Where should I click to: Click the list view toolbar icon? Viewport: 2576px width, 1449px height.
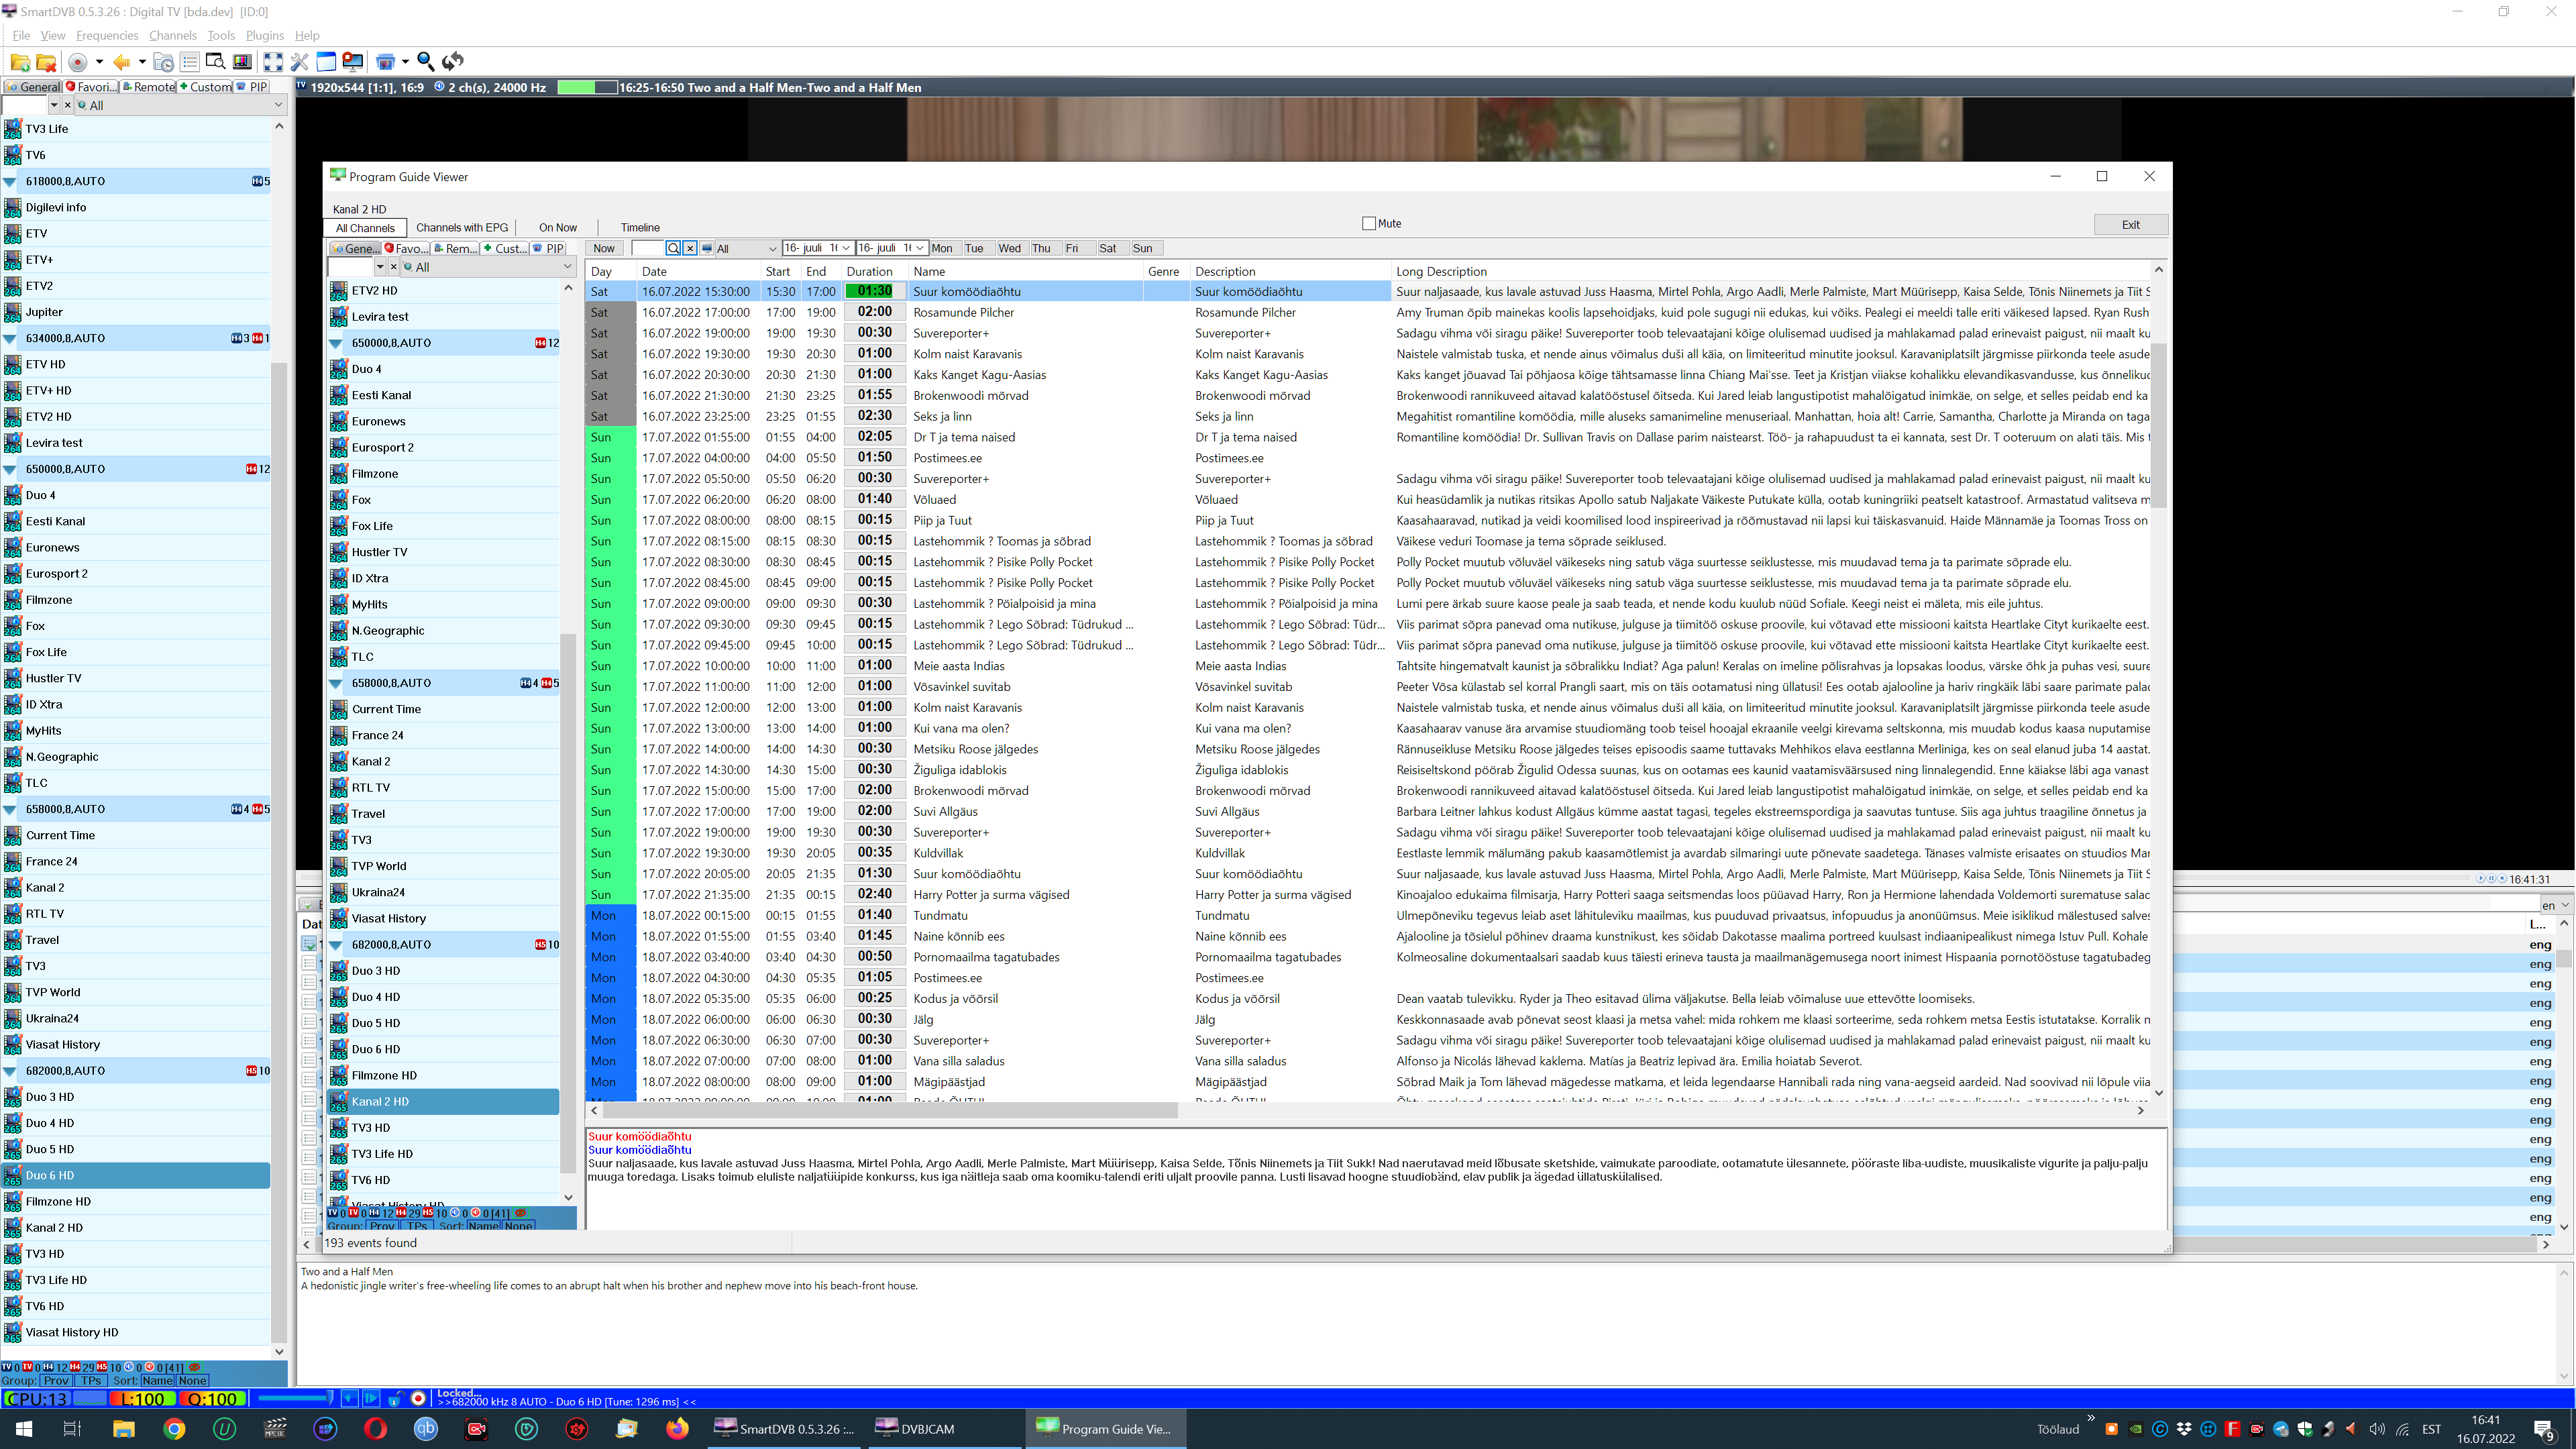pos(189,62)
